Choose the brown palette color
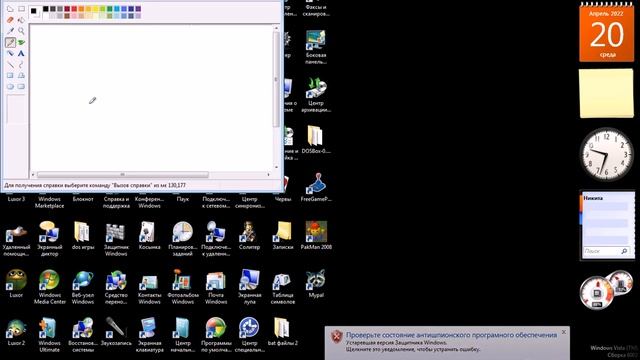This screenshot has height=360, width=640. coord(67,16)
